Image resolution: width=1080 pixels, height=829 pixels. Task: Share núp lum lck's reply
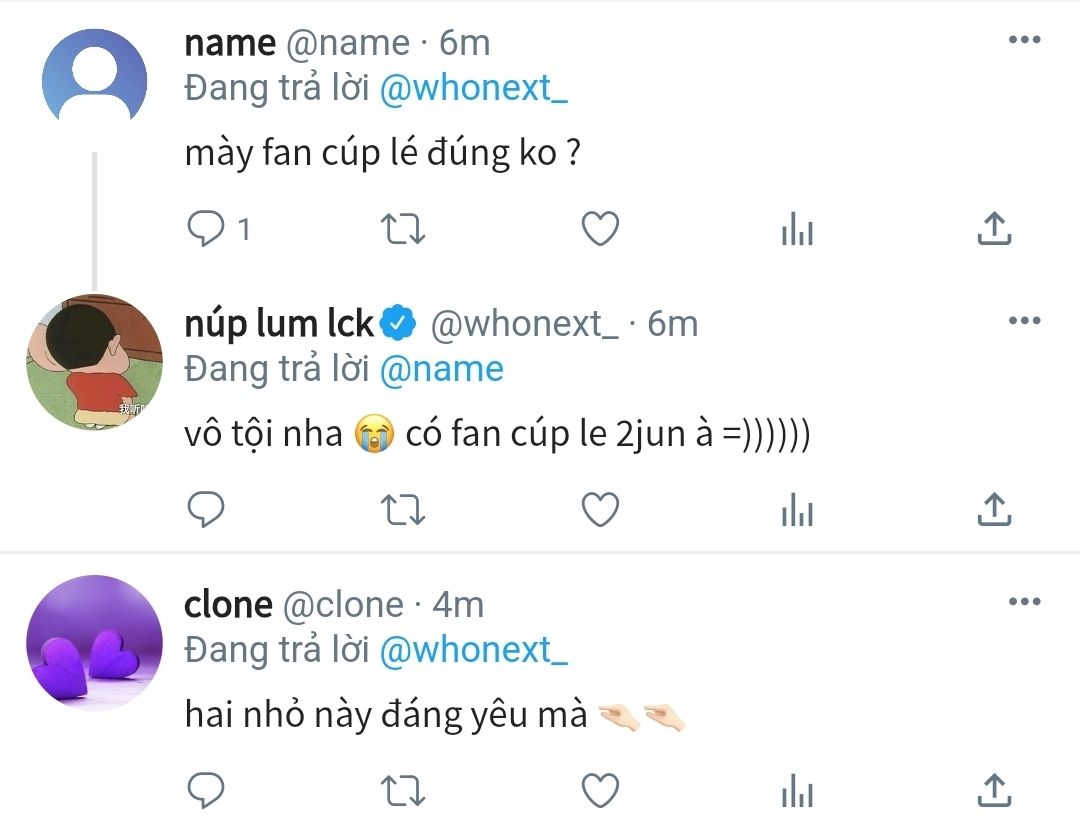point(994,509)
